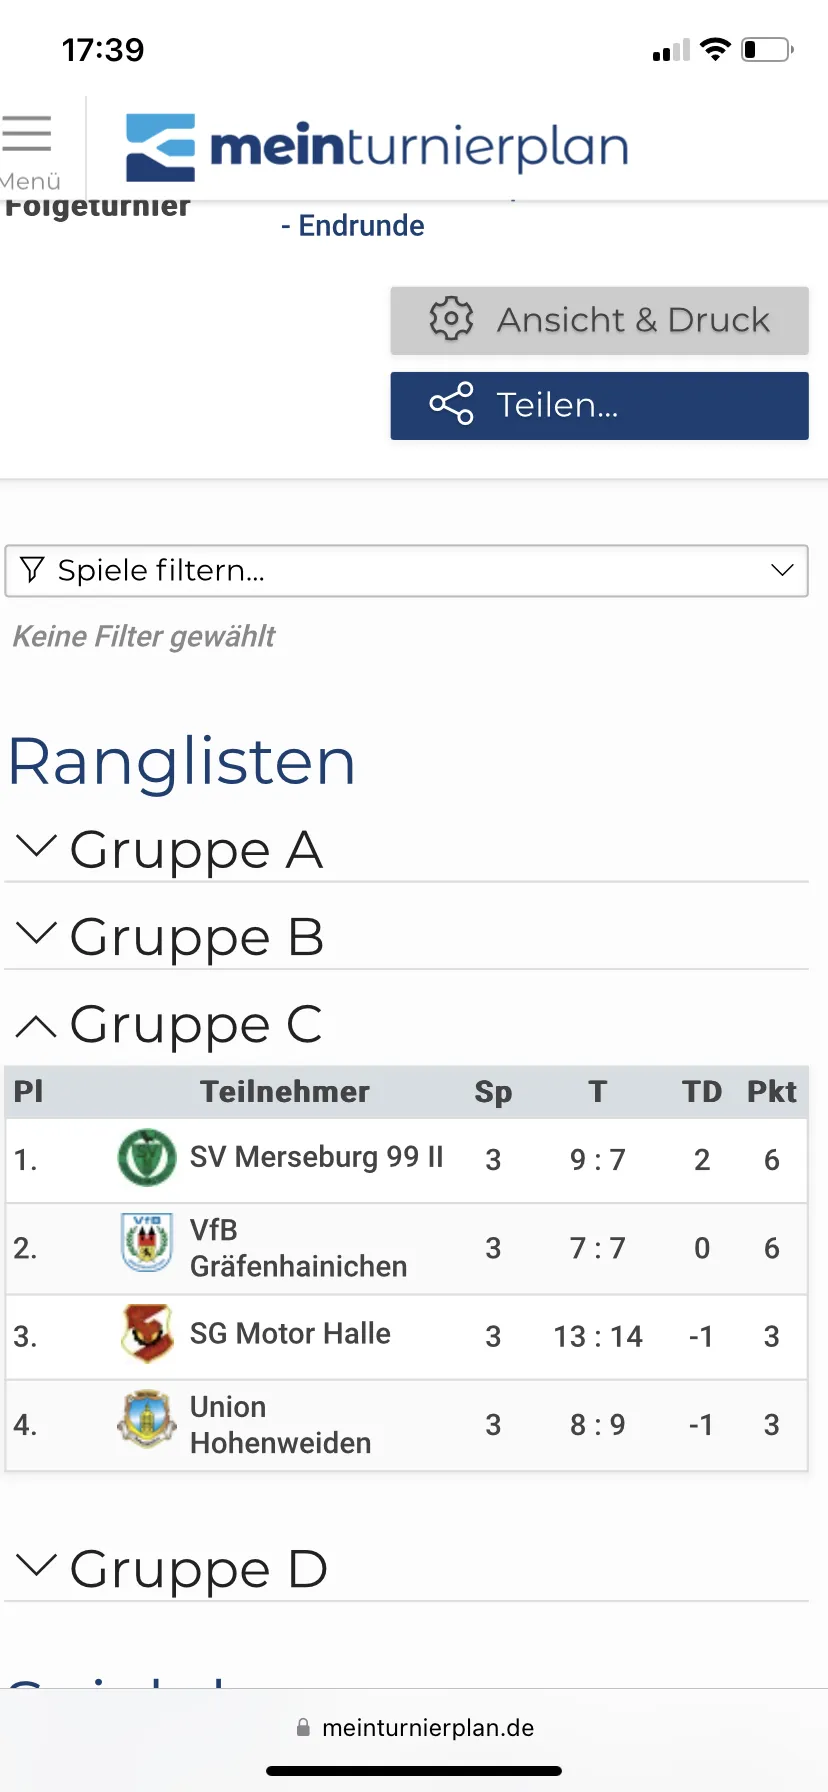Tap the Union Hohenweiden crest
This screenshot has width=828, height=1792.
[147, 1420]
